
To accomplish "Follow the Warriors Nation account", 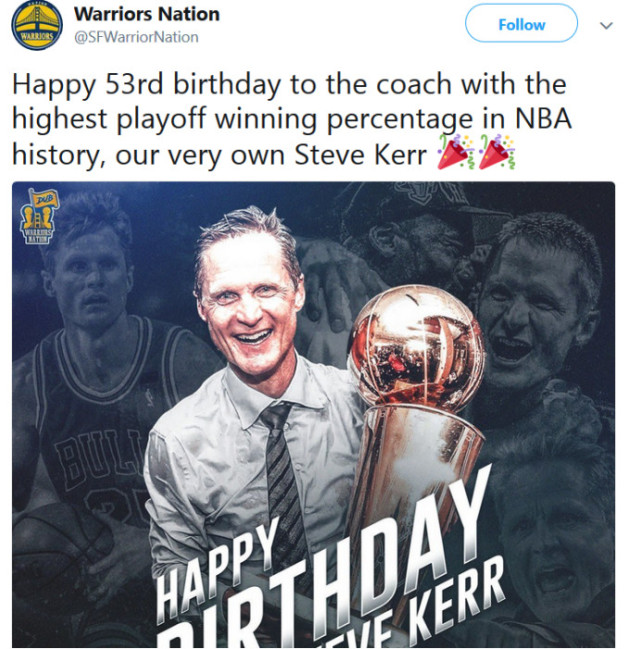I will [521, 24].
